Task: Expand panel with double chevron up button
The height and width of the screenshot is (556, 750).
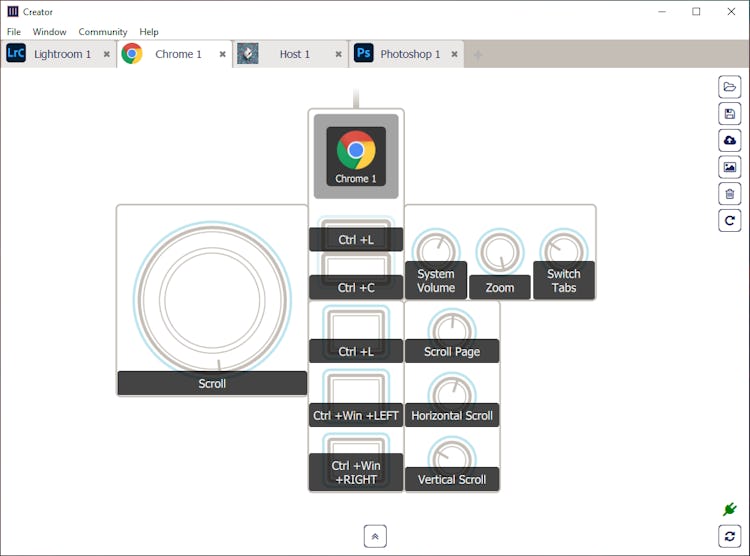Action: coord(375,536)
